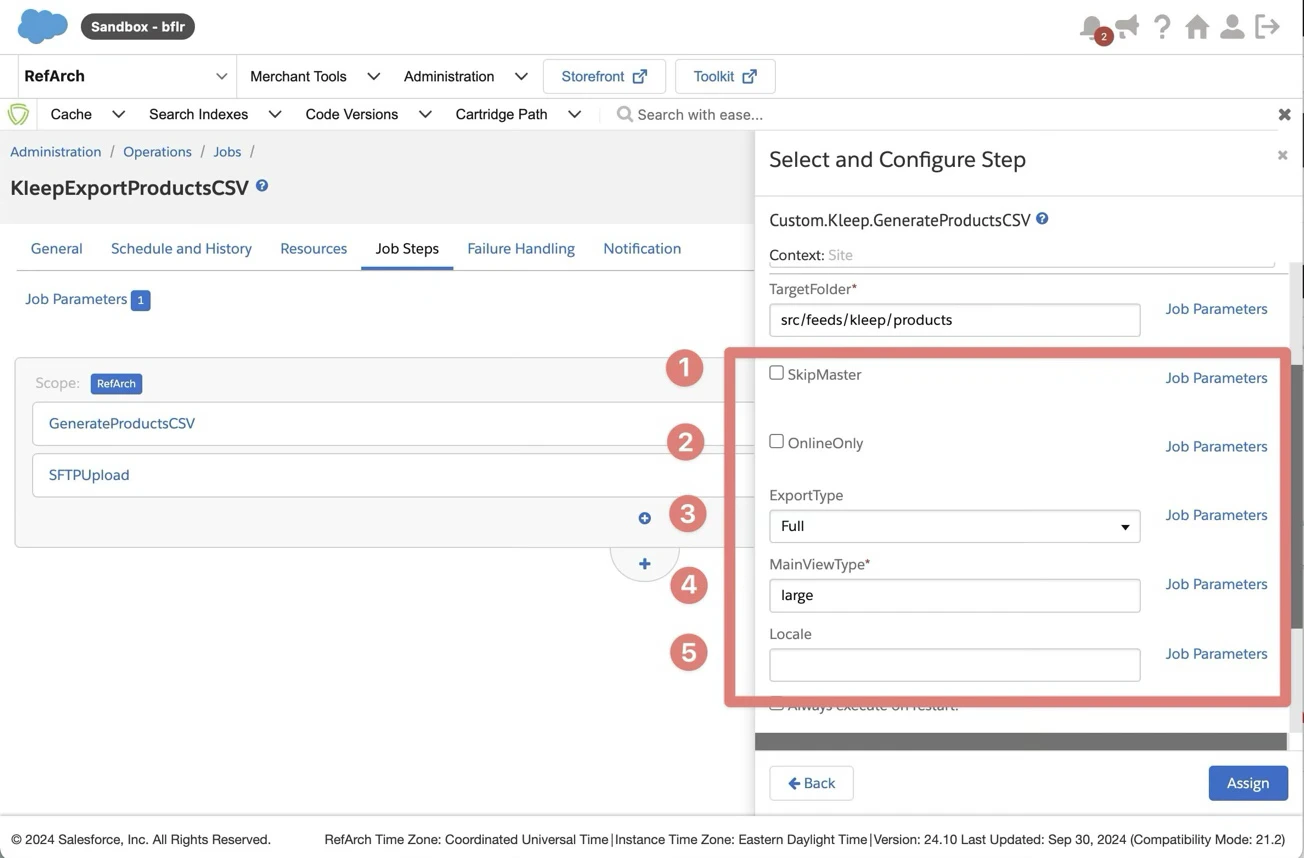1304x858 pixels.
Task: Click the logout icon
Action: [1267, 26]
